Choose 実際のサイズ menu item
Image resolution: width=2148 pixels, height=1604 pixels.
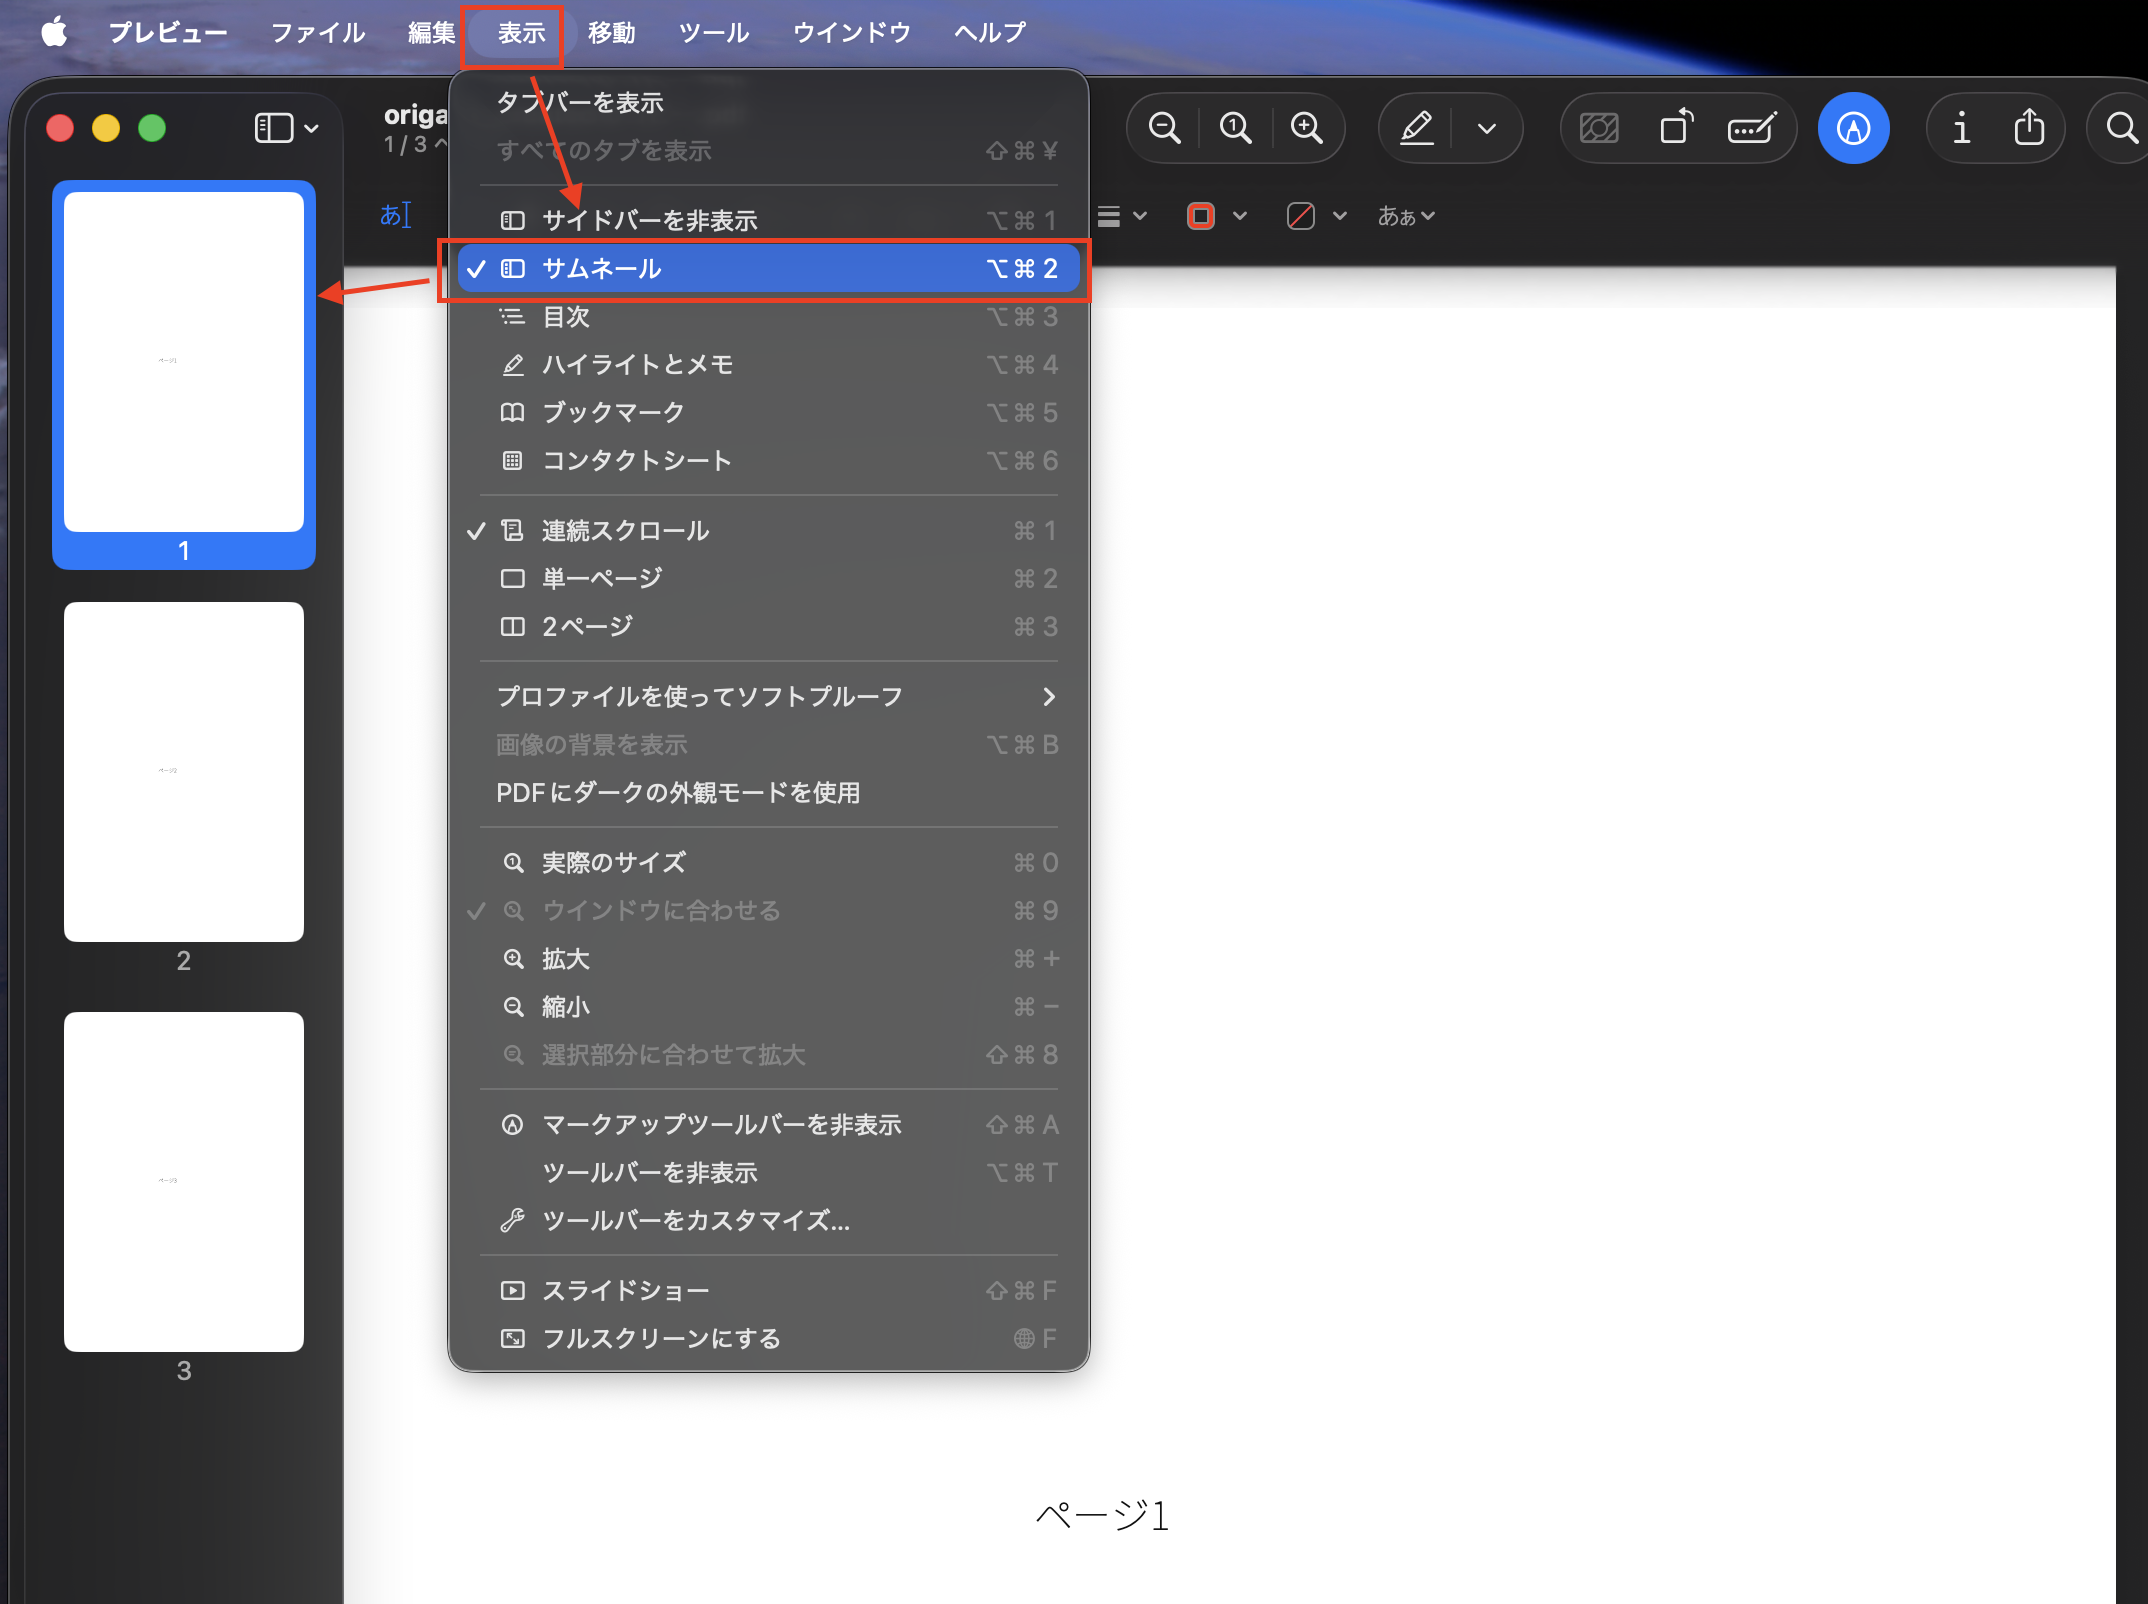coord(768,862)
